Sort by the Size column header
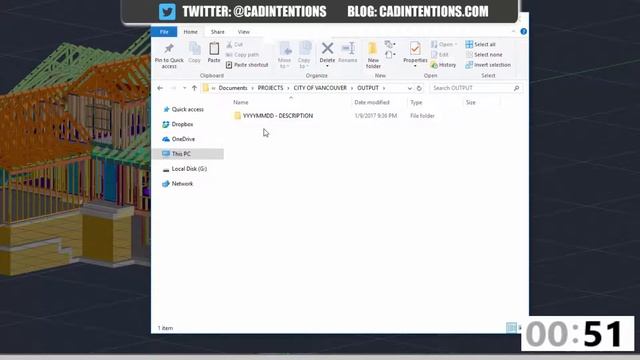The image size is (640, 360). pyautogui.click(x=471, y=102)
